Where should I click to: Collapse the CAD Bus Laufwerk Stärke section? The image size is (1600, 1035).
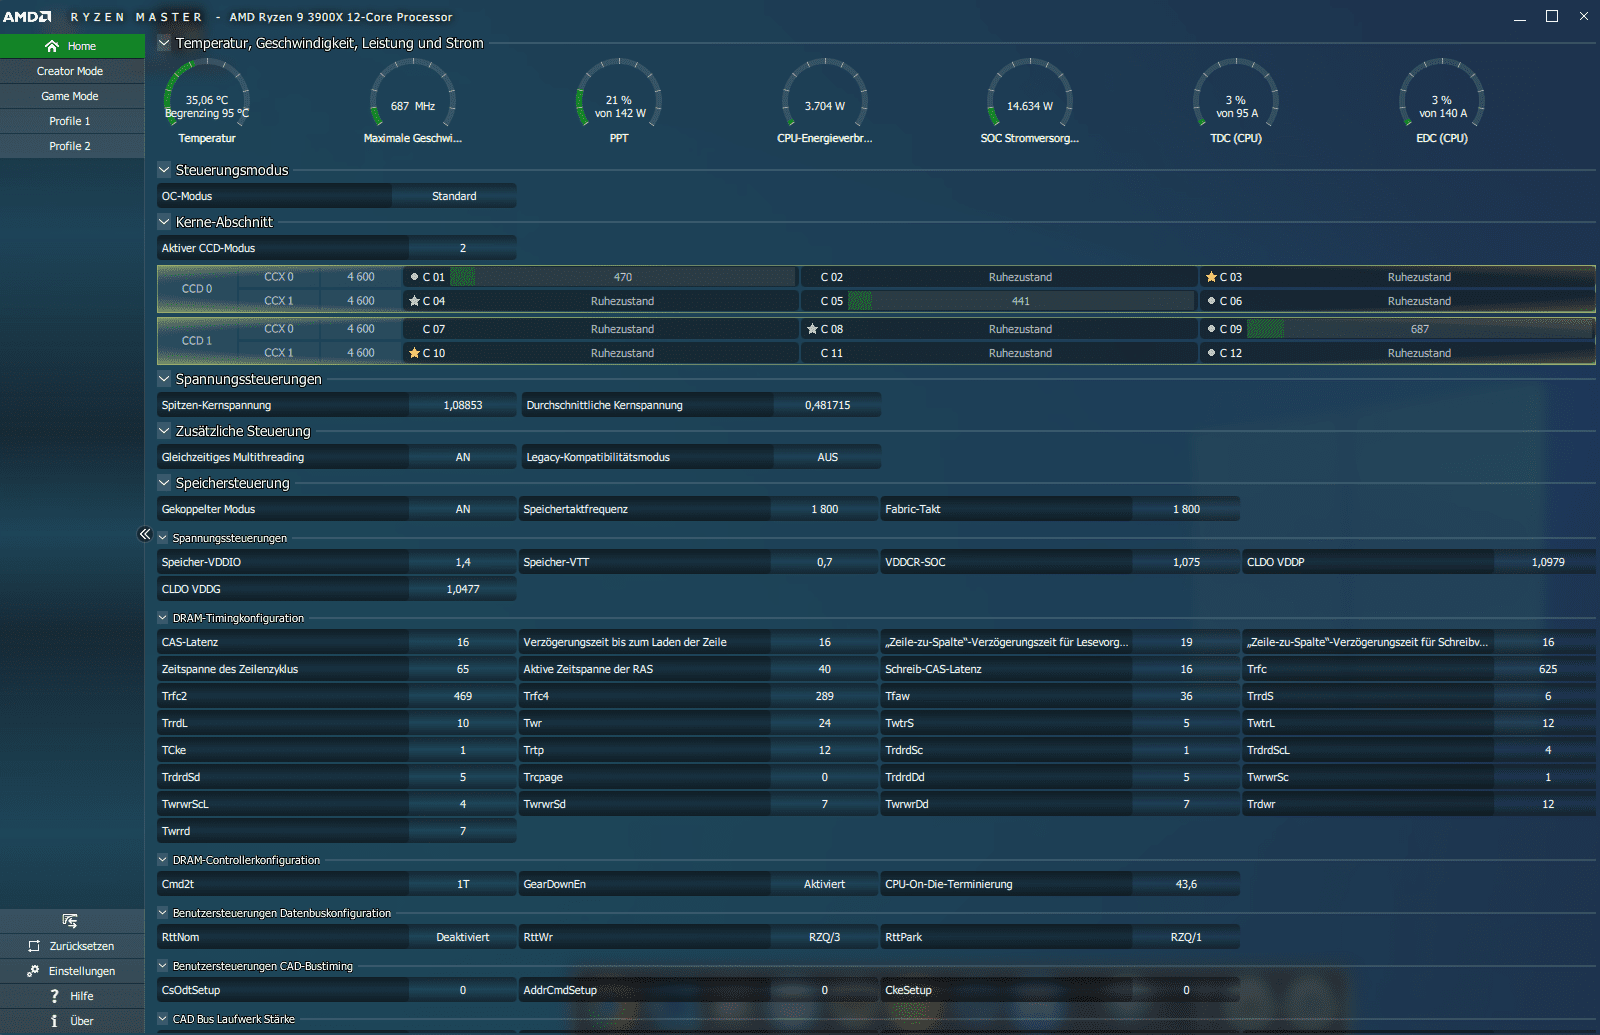[x=163, y=1019]
